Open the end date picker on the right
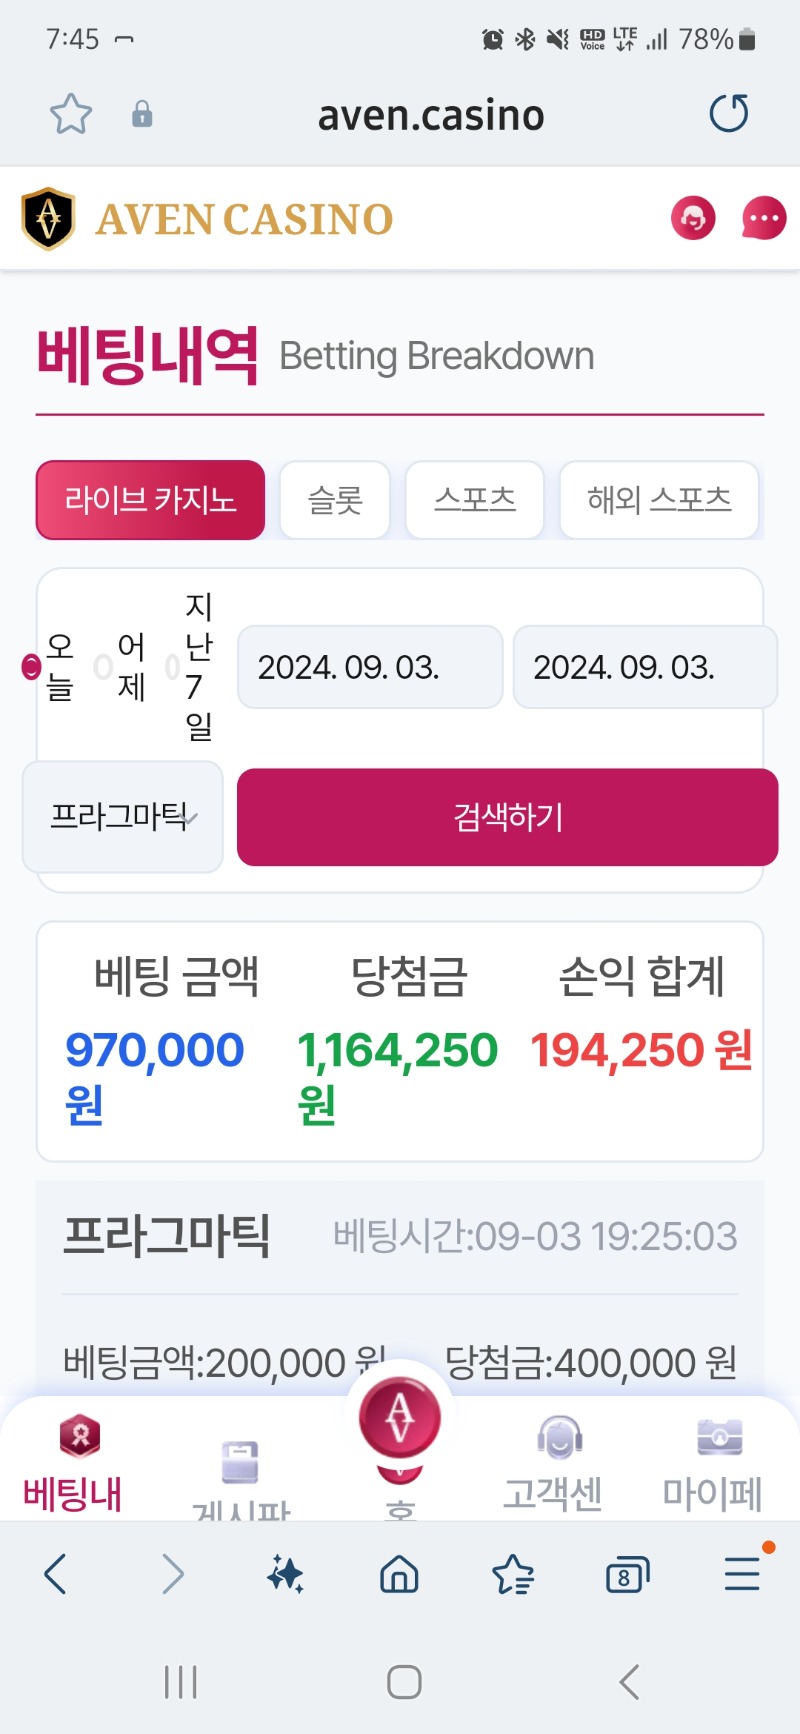 tap(645, 667)
